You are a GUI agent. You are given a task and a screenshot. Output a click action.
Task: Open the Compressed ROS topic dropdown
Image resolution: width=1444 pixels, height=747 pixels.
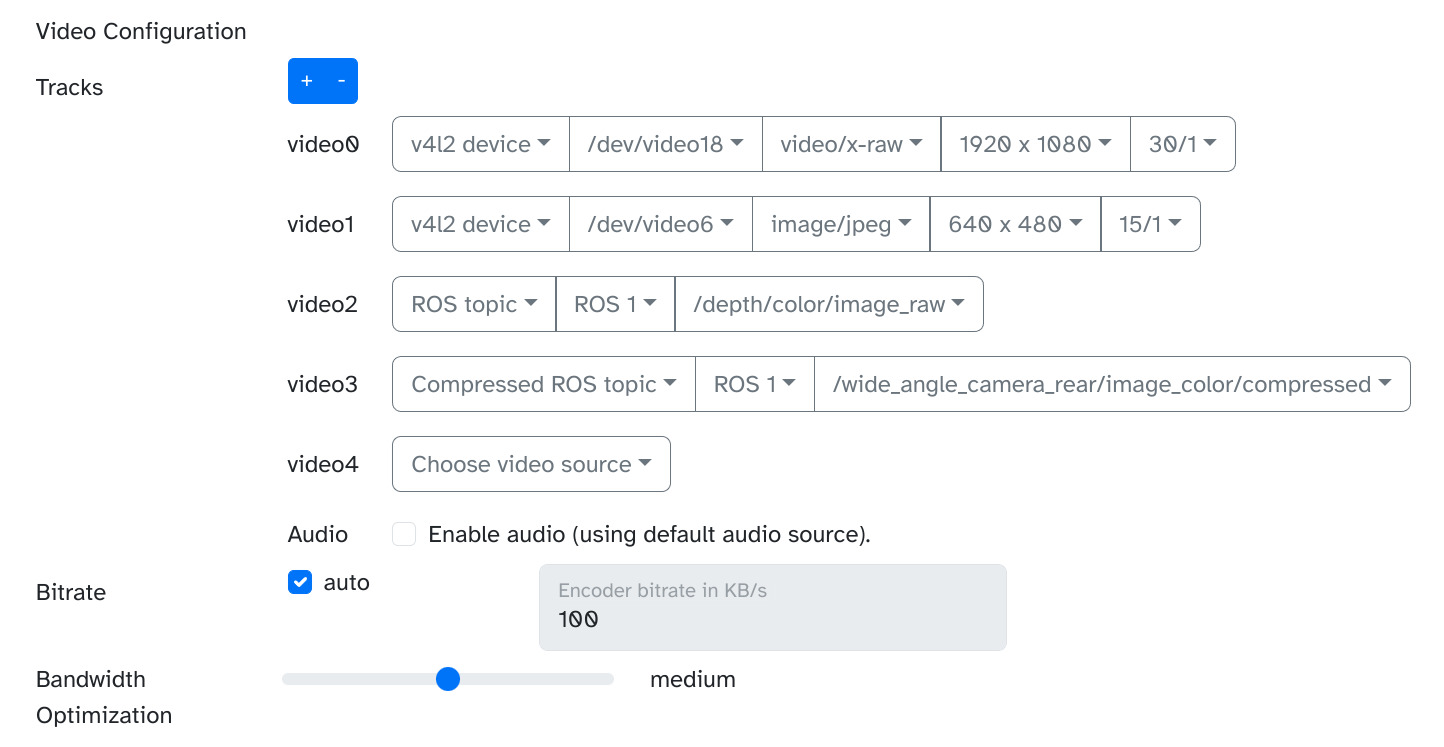pos(543,384)
